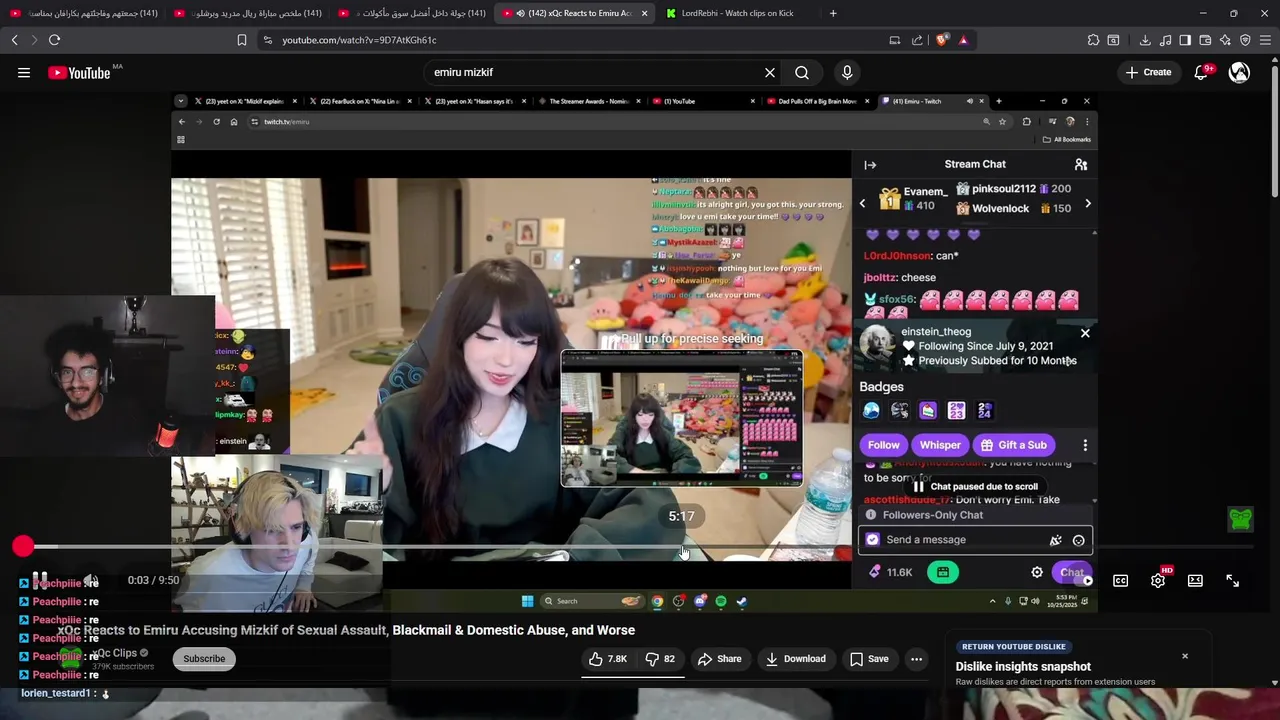Seek using the red progress bar scrubber
The height and width of the screenshot is (720, 1280).
[x=23, y=546]
